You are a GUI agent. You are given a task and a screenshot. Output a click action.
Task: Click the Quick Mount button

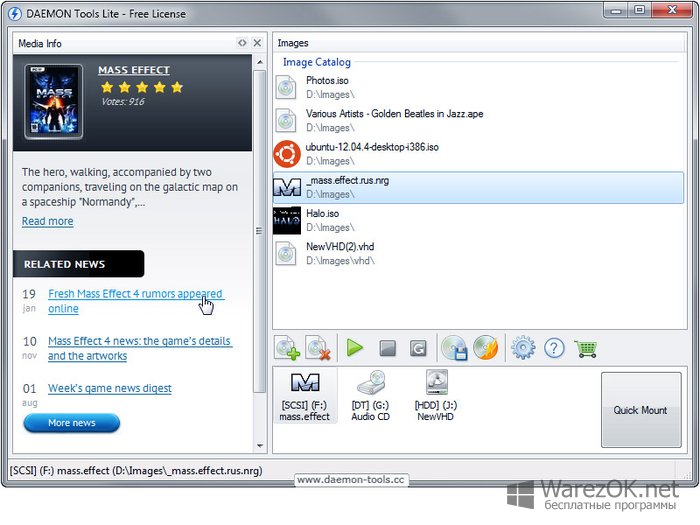click(641, 410)
